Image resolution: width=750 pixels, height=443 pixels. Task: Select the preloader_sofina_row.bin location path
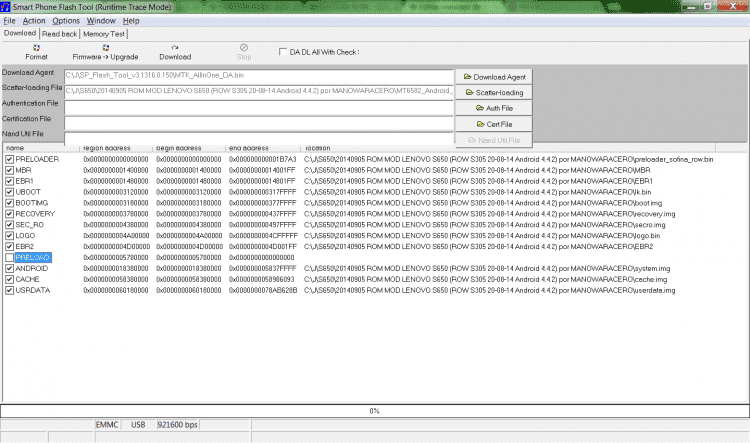tap(508, 159)
